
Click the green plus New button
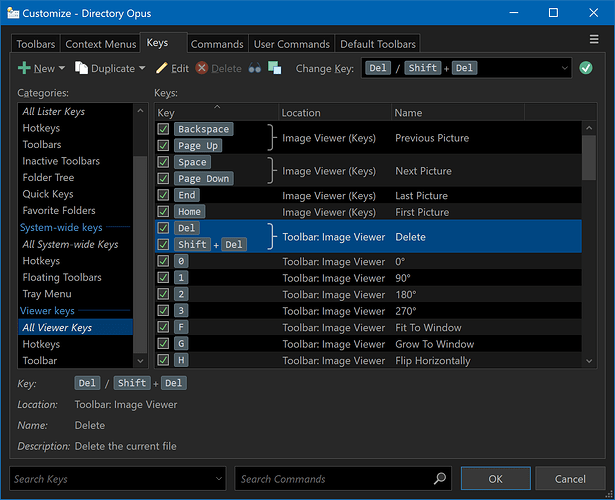36,68
